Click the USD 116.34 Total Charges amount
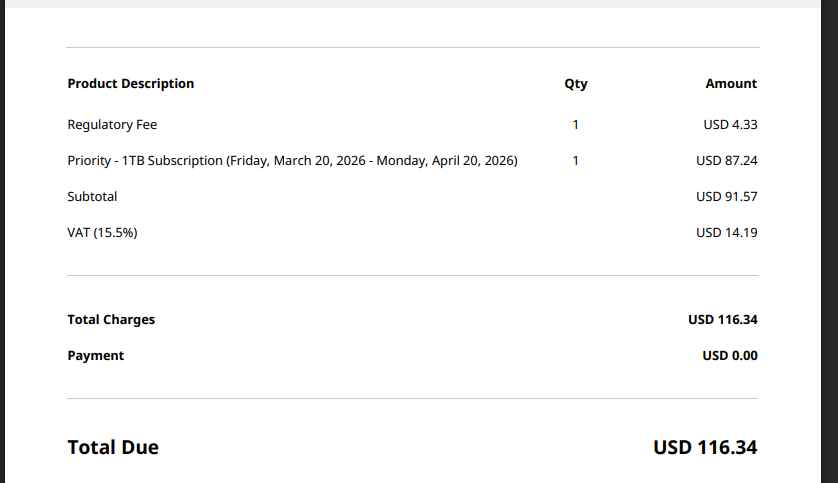Viewport: 838px width, 483px height. click(x=723, y=320)
